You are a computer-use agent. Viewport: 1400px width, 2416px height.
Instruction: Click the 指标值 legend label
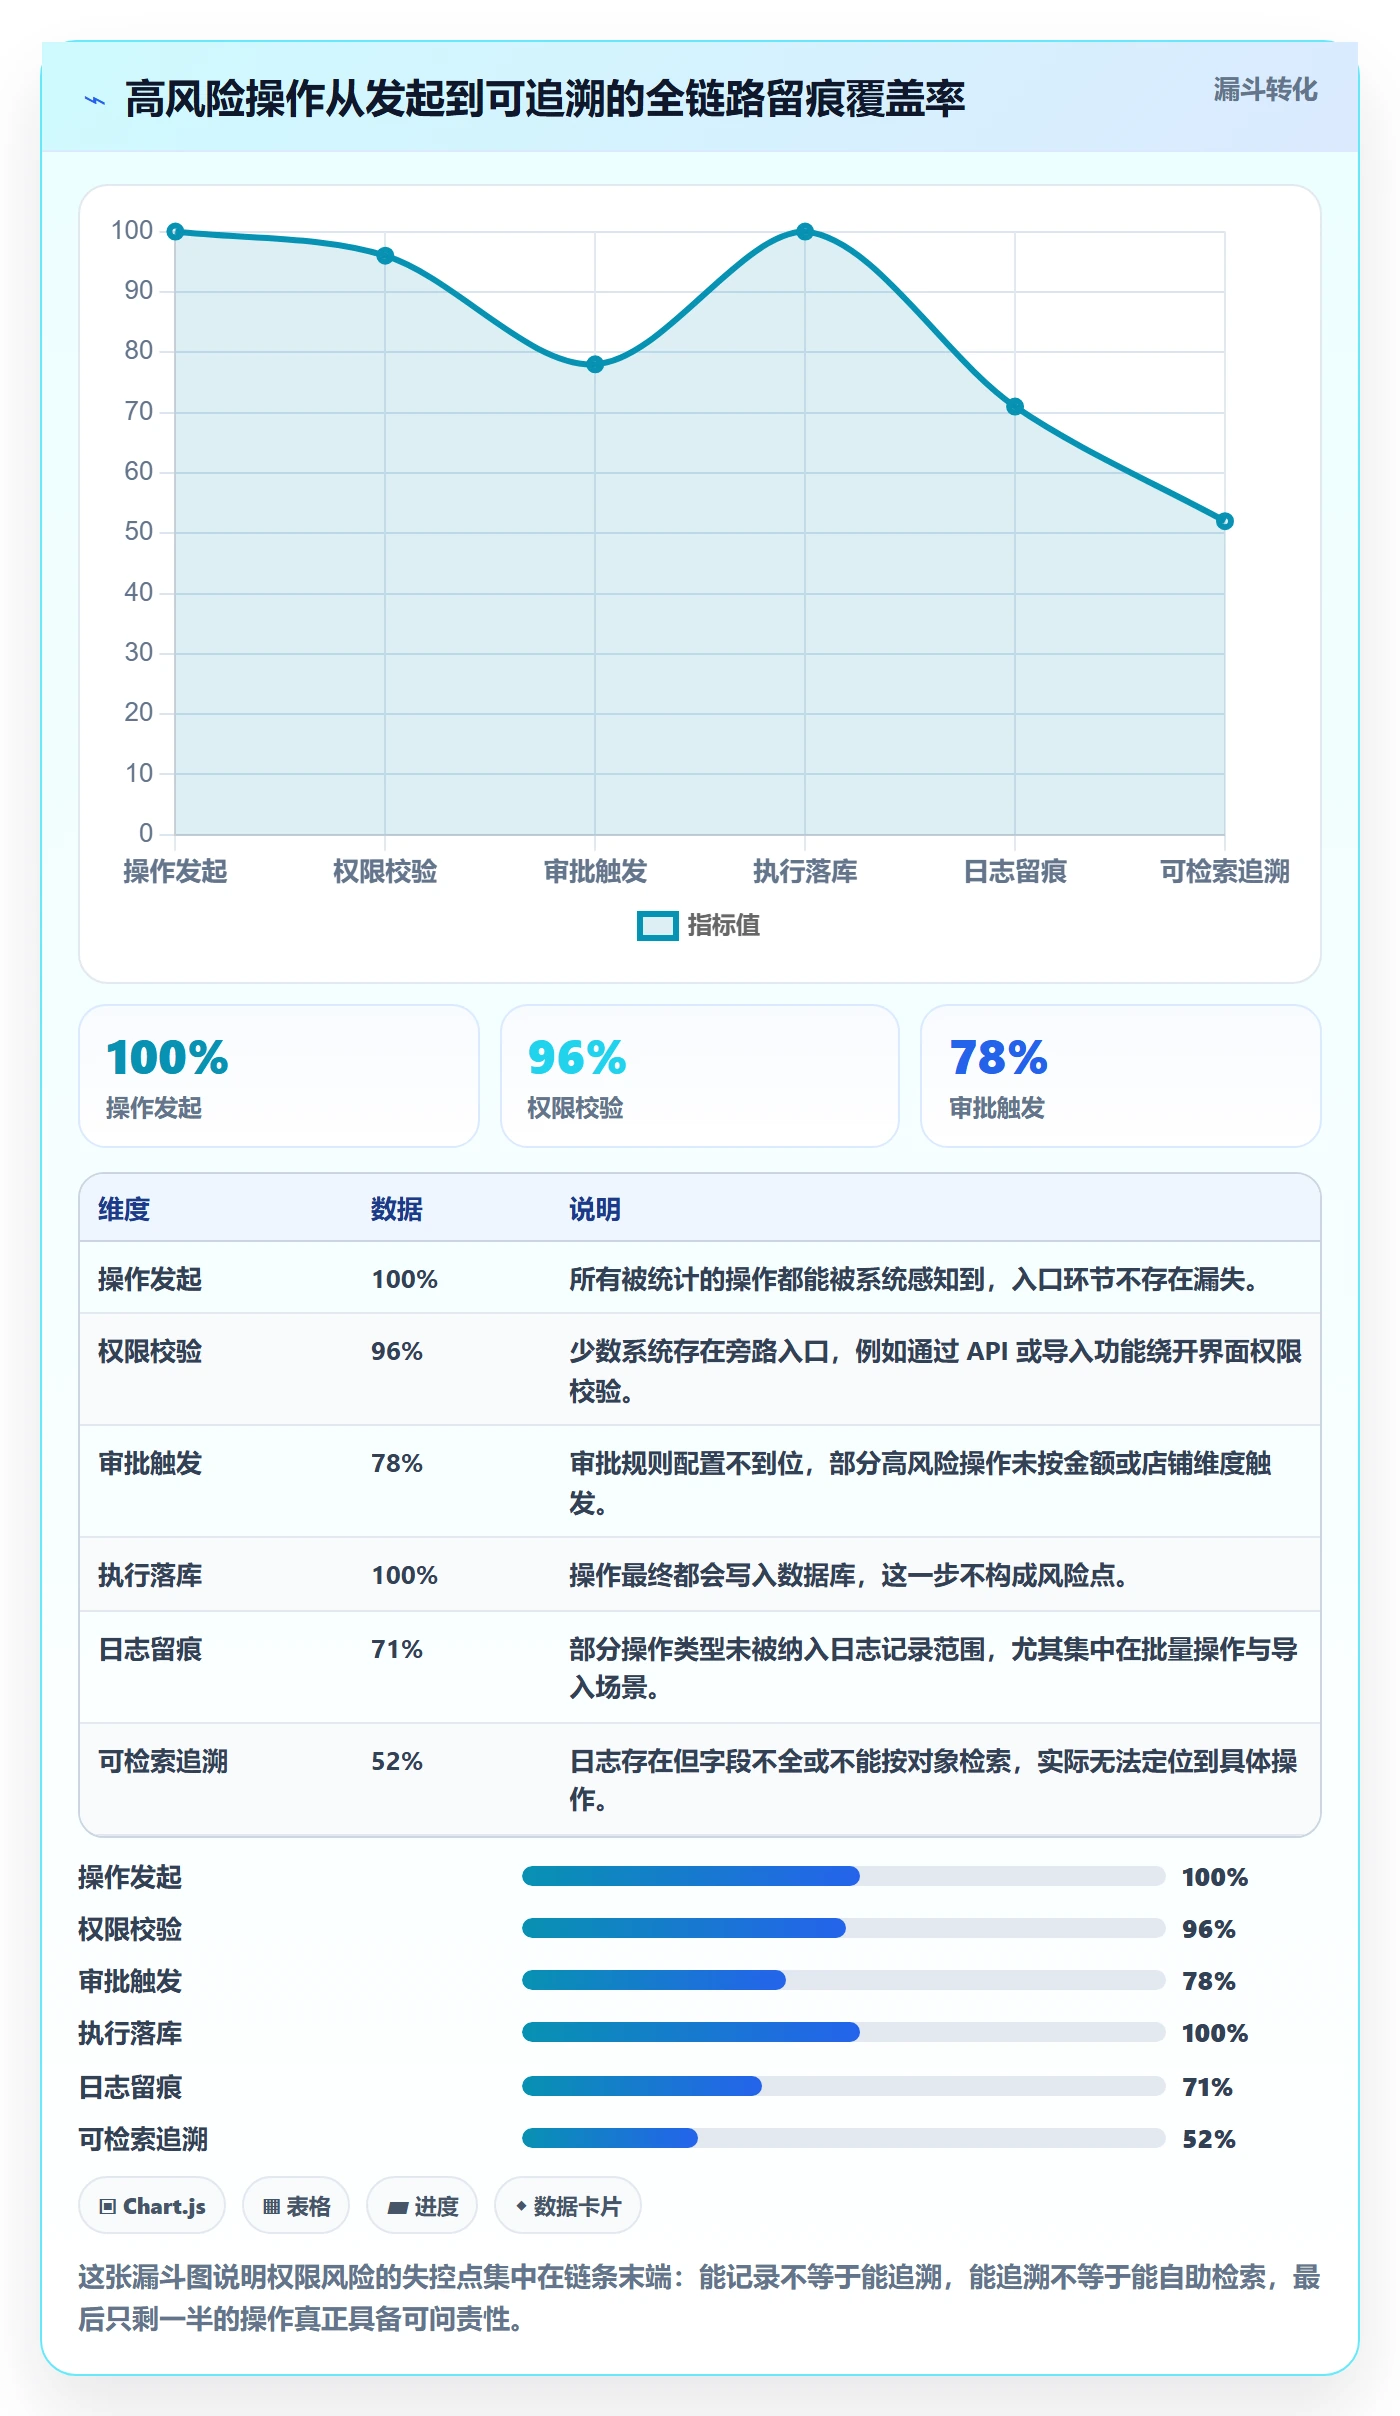click(723, 926)
